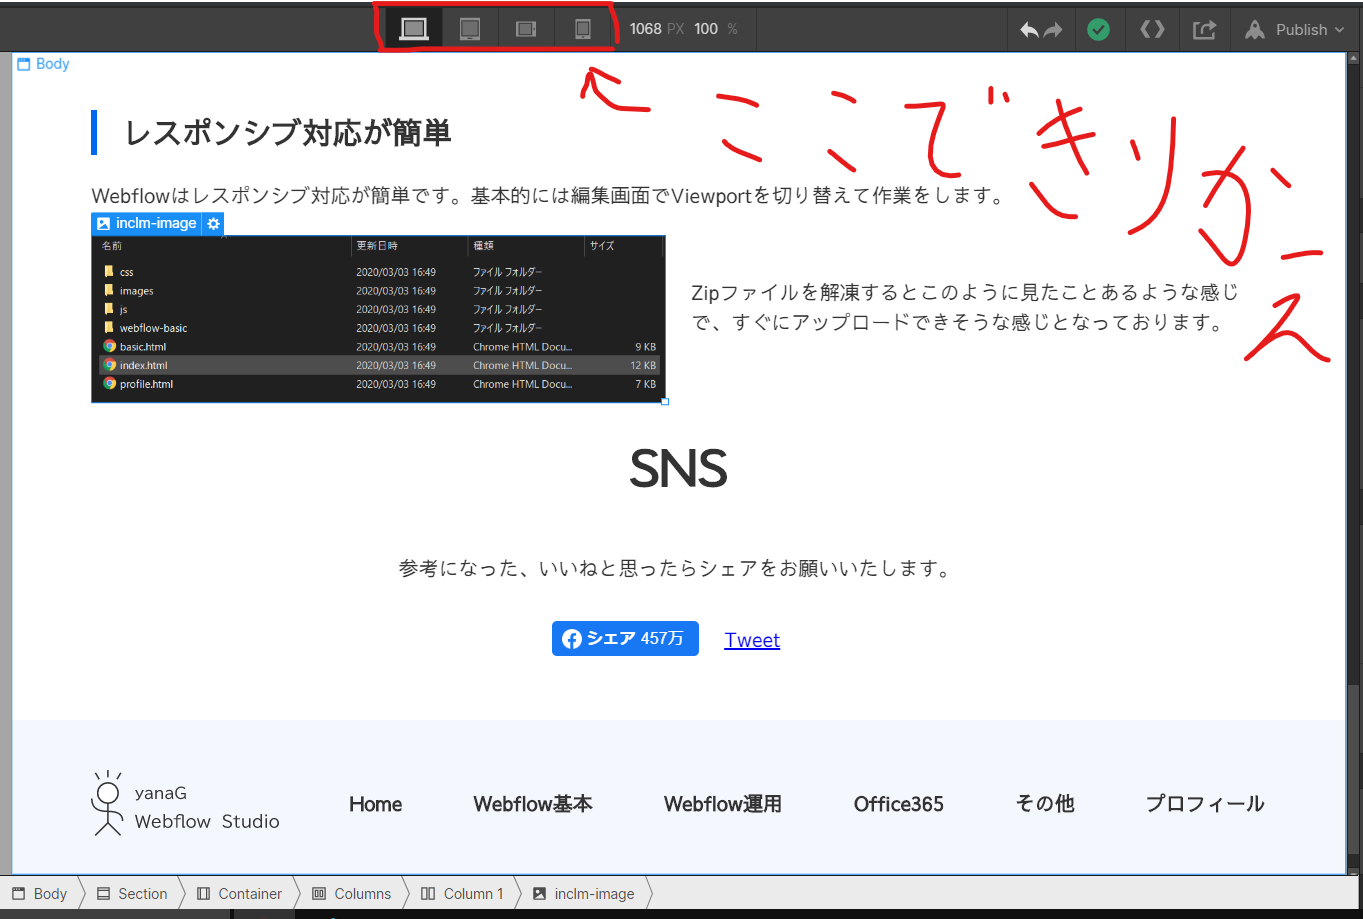Click the Body label on canvas
This screenshot has height=919, width=1363.
click(x=43, y=64)
